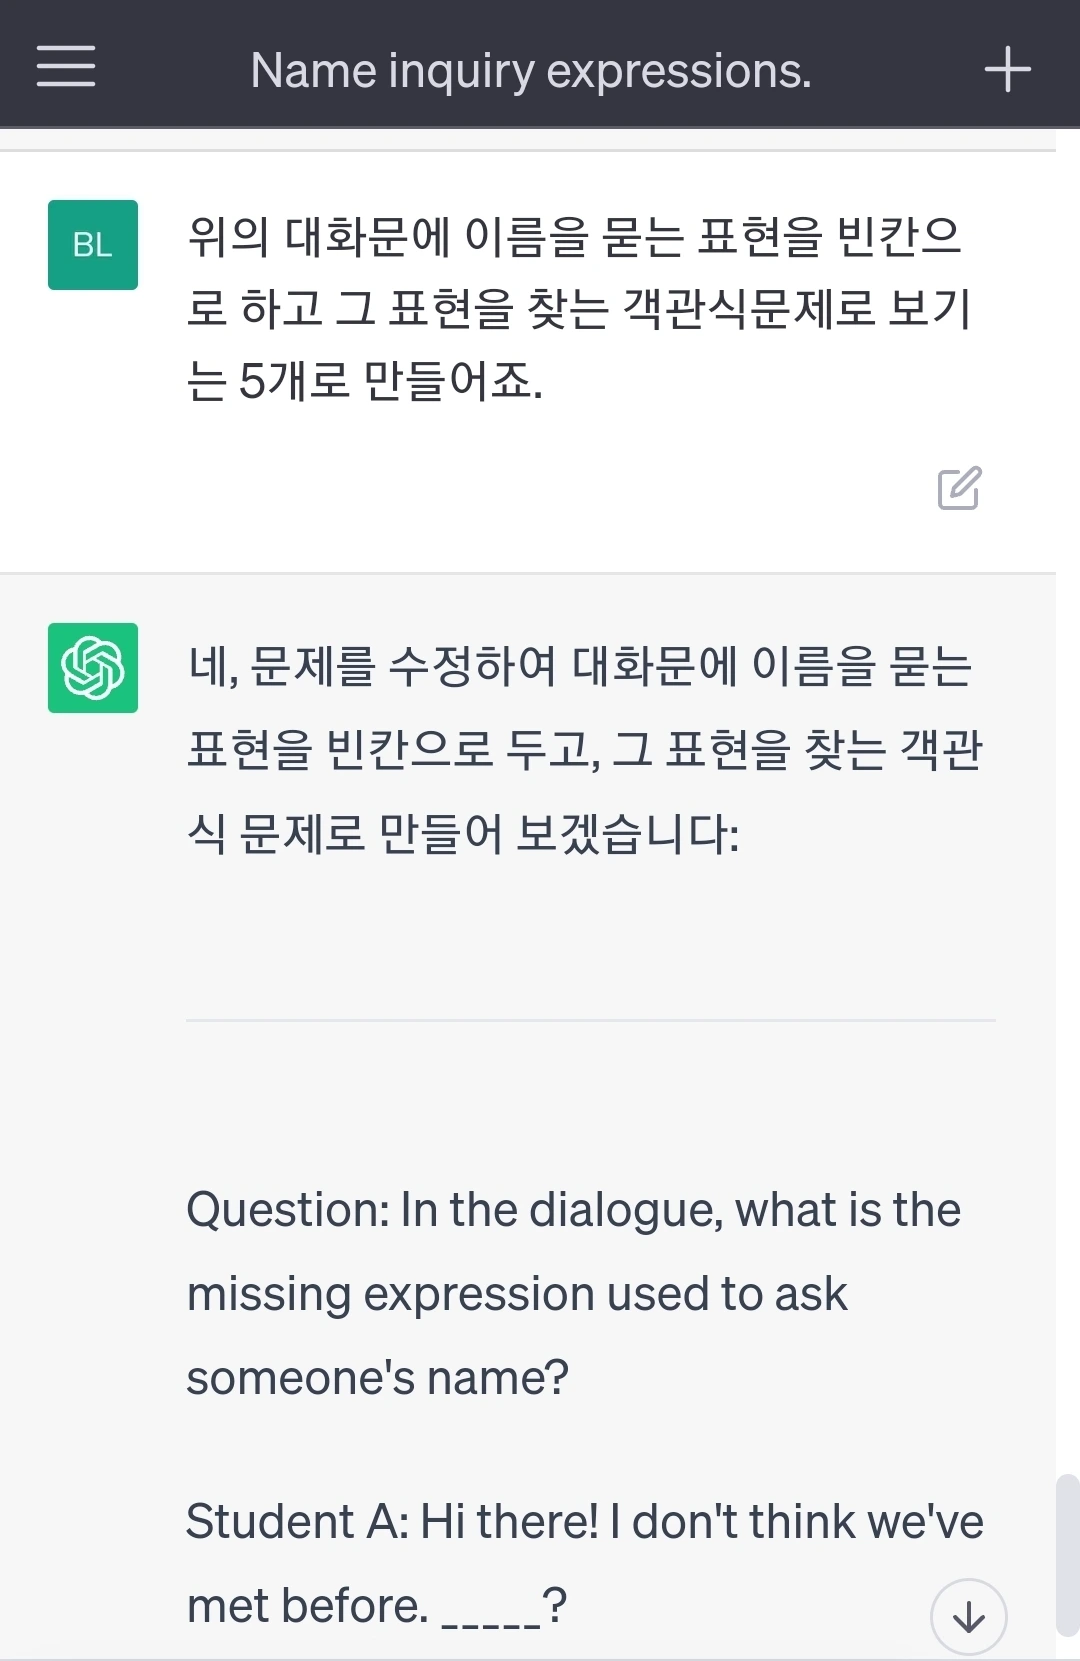Click the reply line starting '네, 문제를 수정하여'
The width and height of the screenshot is (1080, 1661).
click(580, 666)
